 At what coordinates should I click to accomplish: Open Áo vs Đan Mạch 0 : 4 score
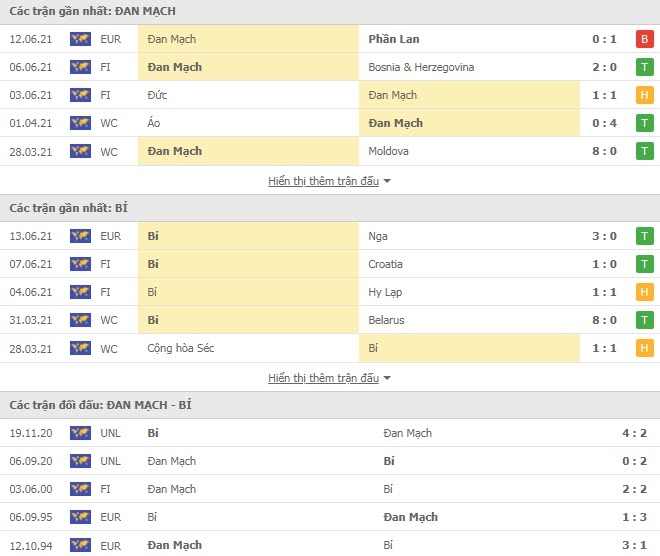(x=604, y=123)
